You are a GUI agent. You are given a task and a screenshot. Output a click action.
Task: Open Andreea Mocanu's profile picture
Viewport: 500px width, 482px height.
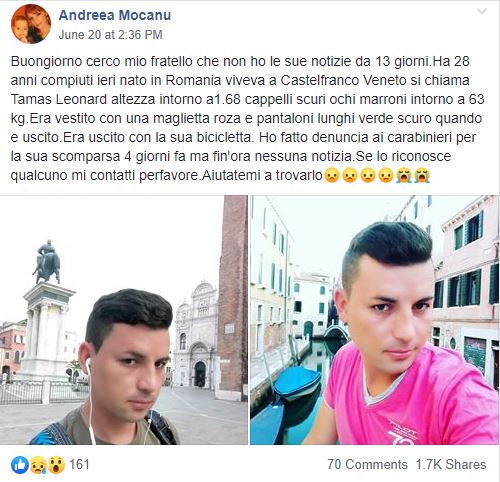31,24
